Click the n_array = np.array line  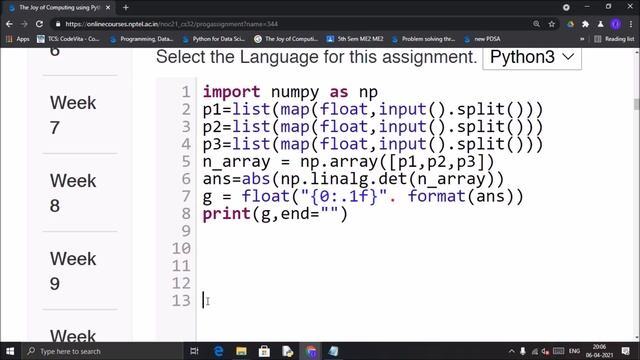(348, 162)
